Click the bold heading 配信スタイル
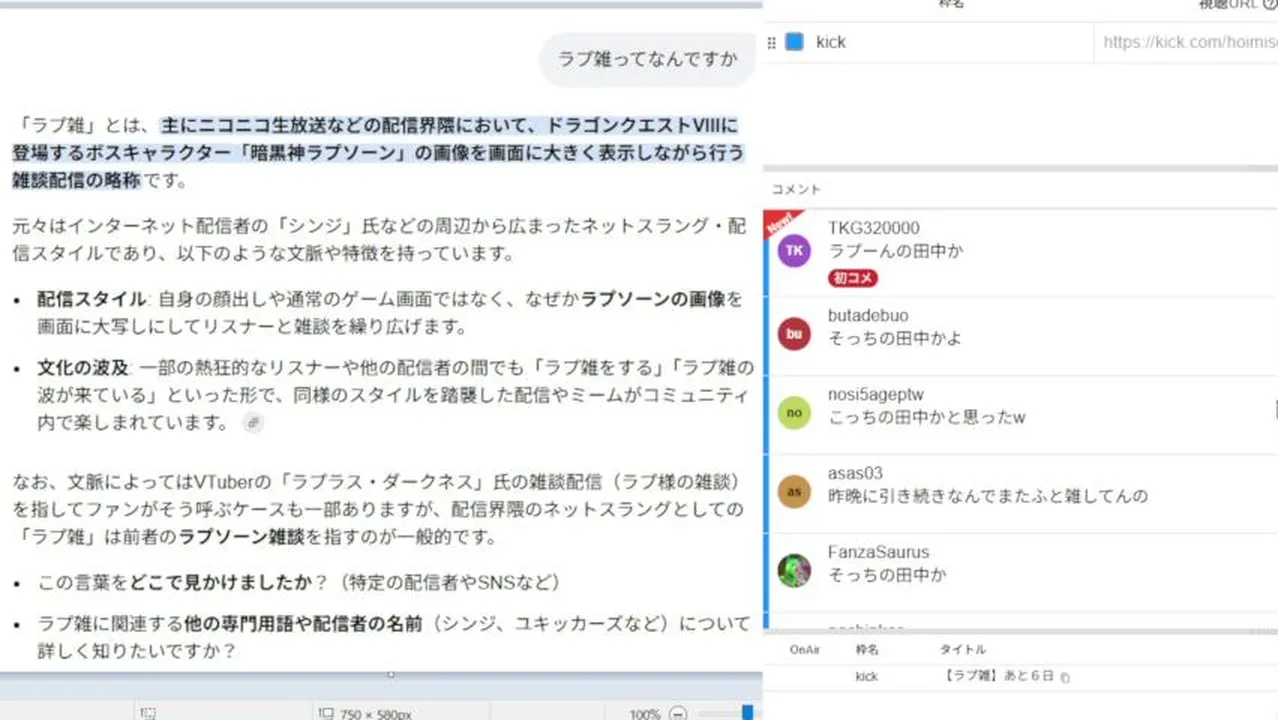 pos(92,299)
